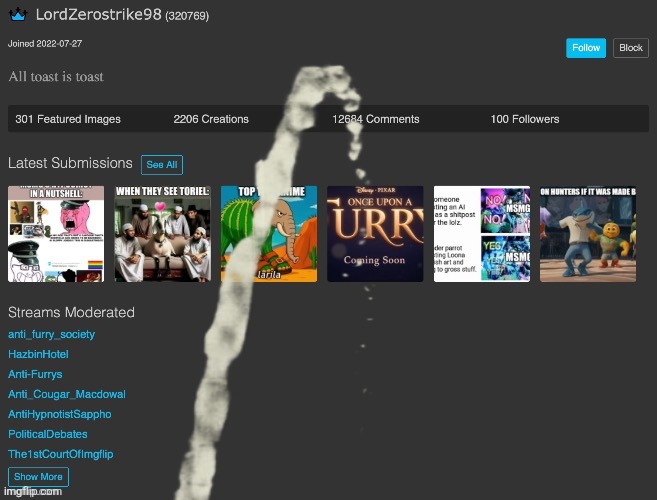Expand streams list with Show More
The height and width of the screenshot is (500, 657).
coord(38,477)
